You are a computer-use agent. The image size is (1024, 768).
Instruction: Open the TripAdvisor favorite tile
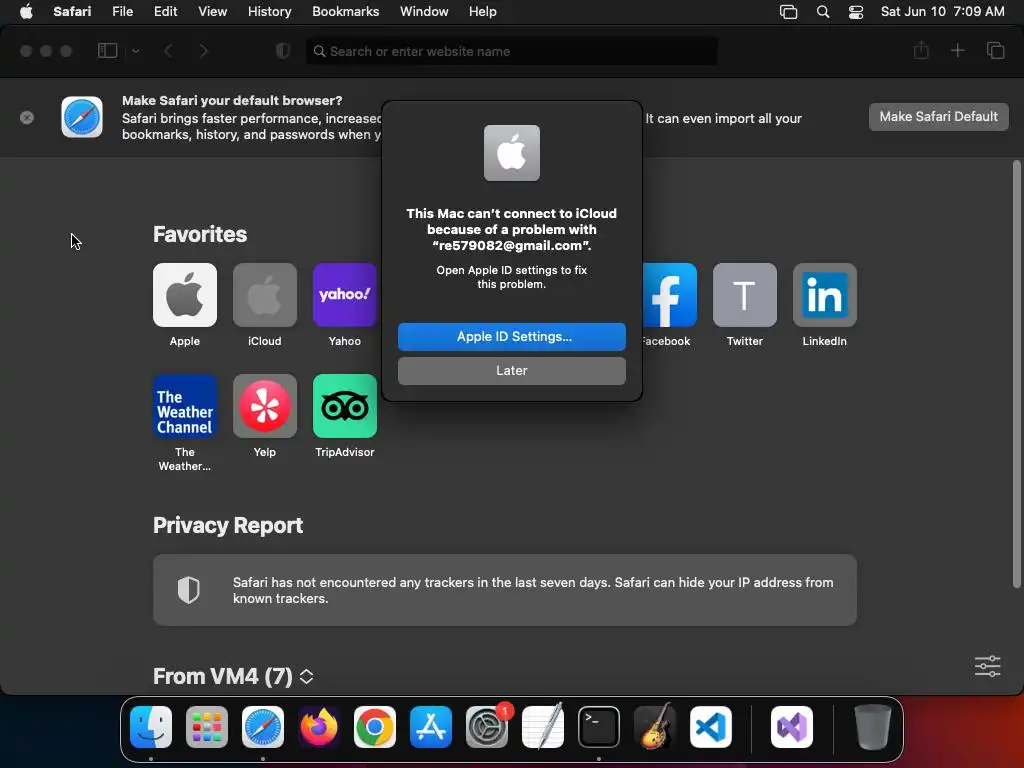point(345,406)
